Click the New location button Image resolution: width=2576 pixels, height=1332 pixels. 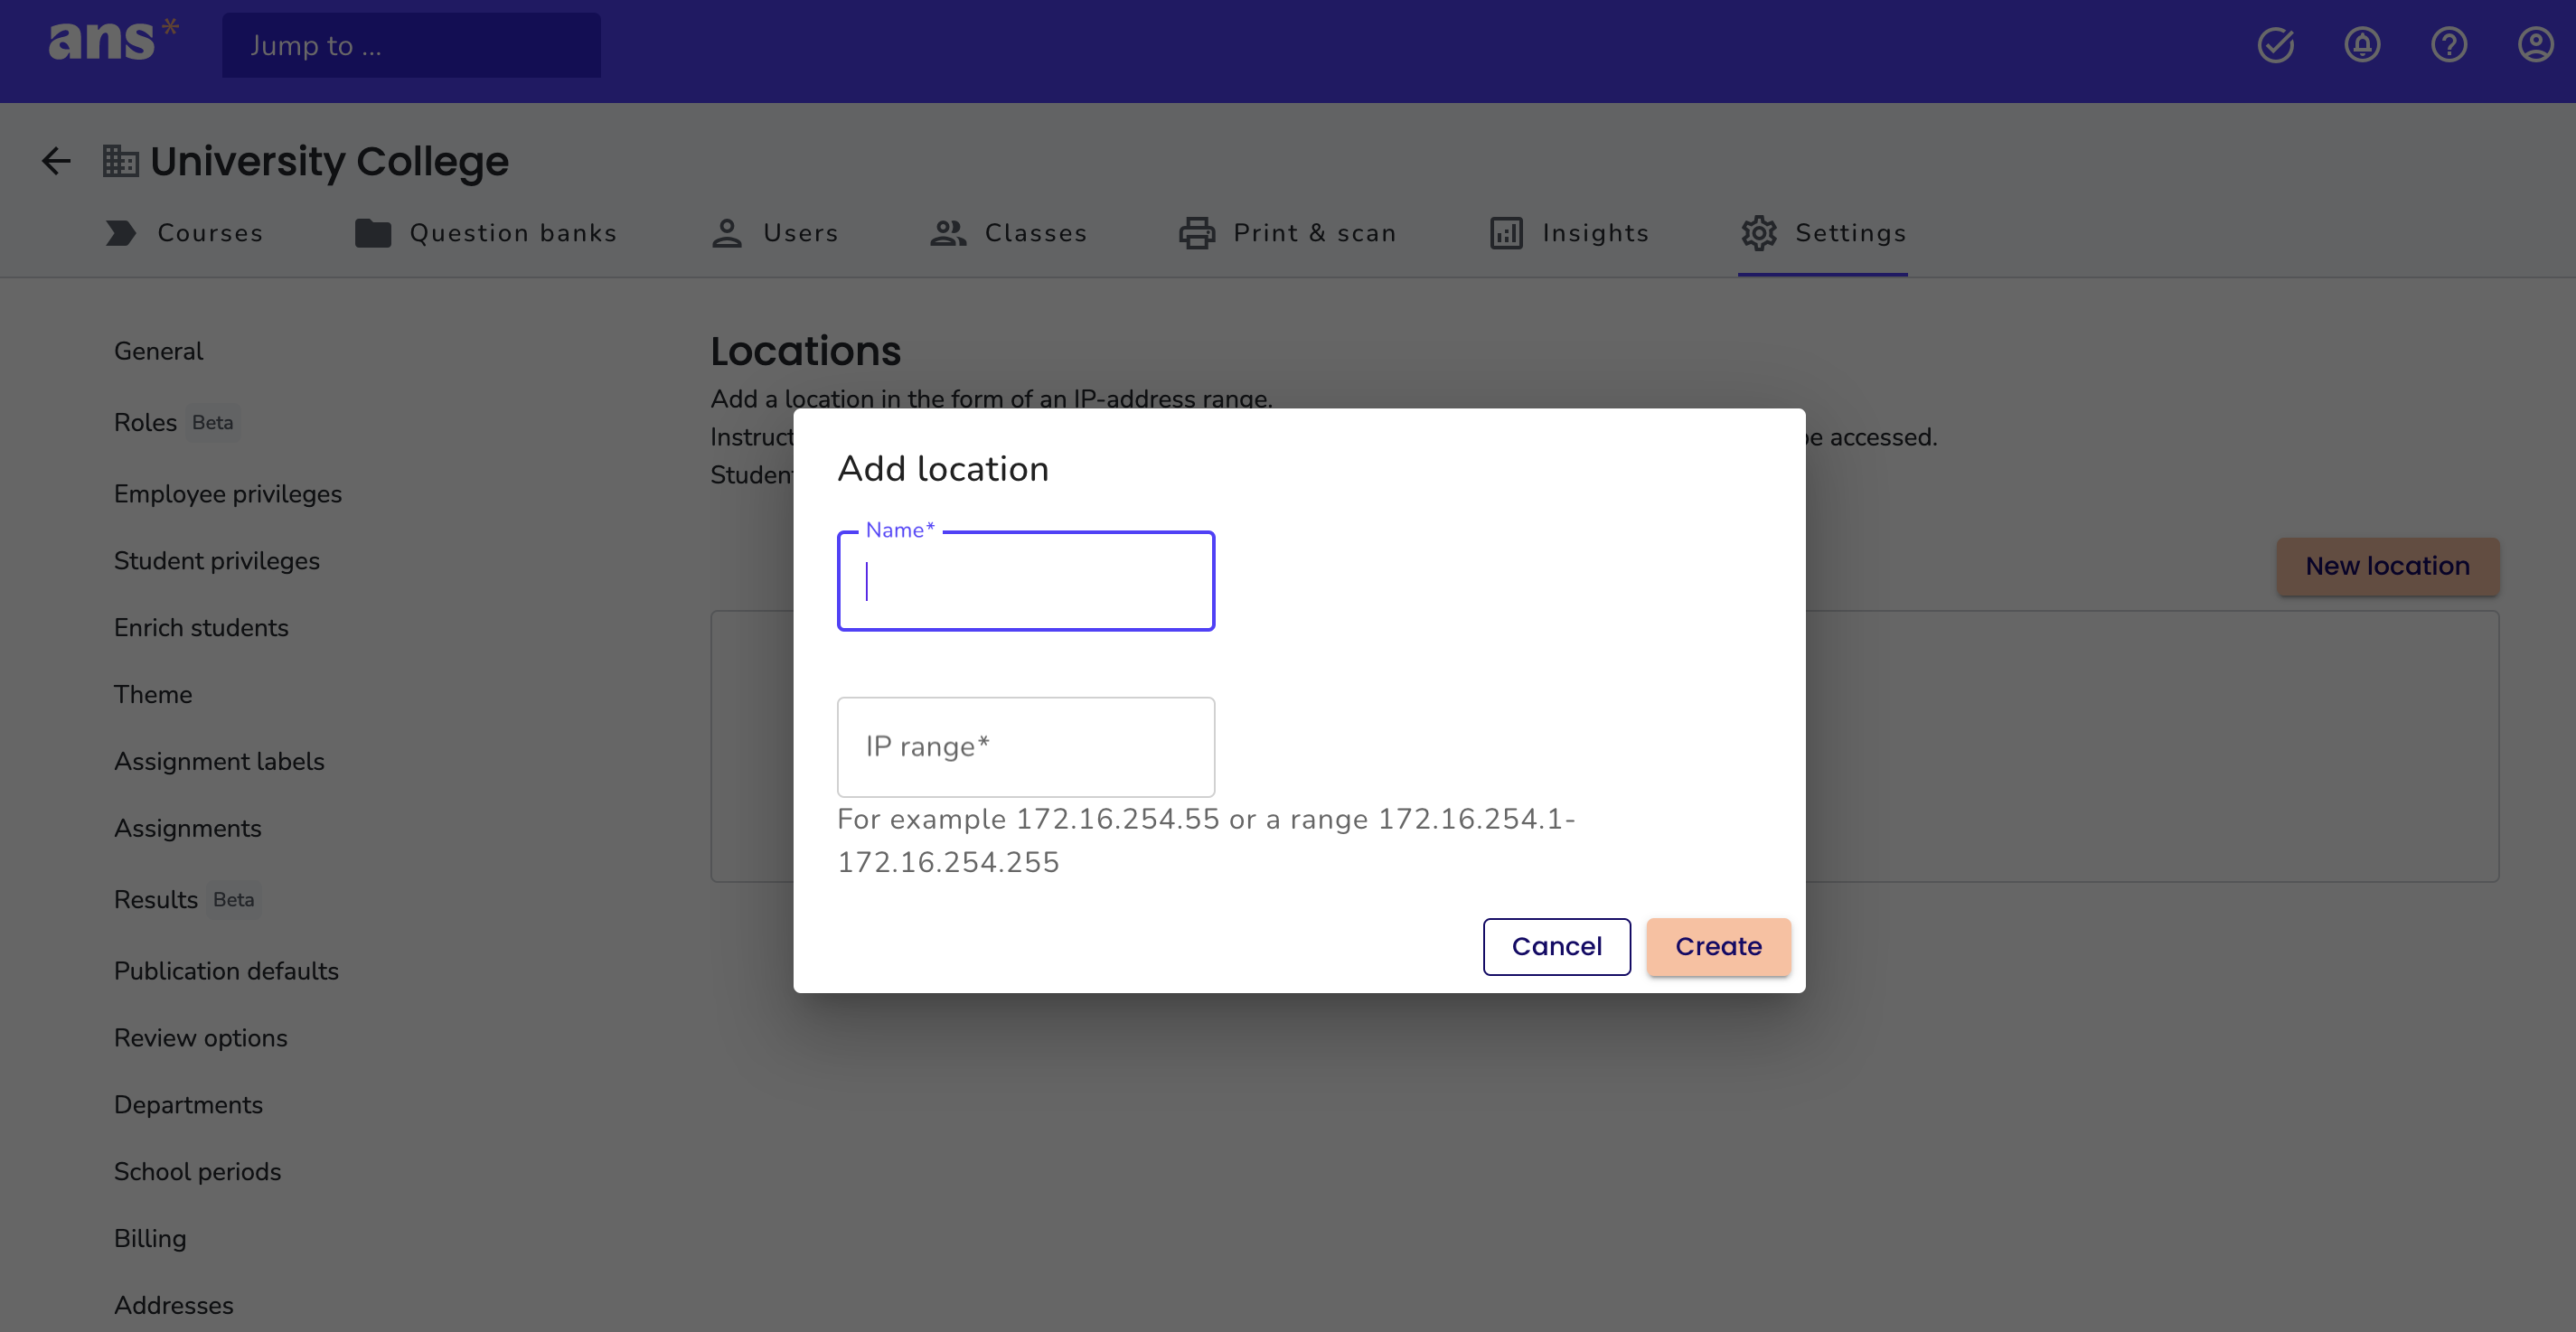click(x=2387, y=566)
